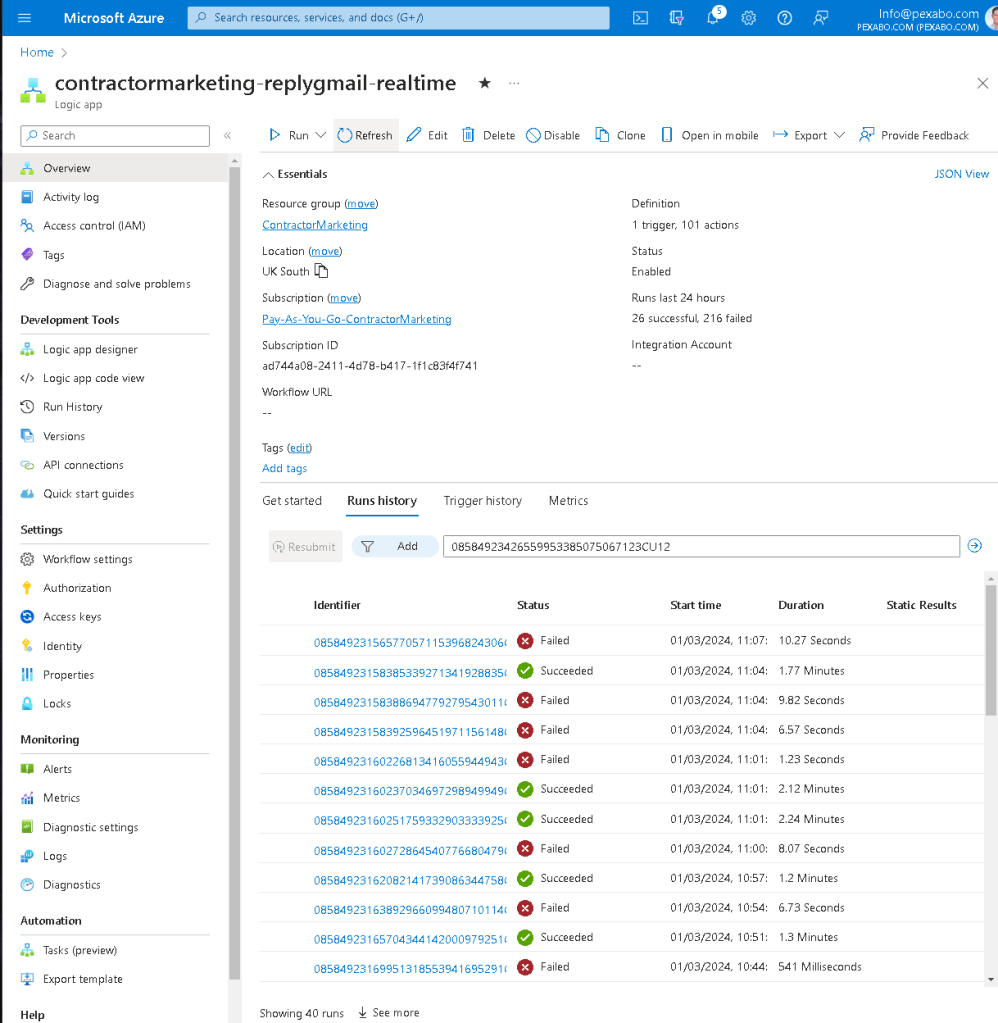Open the Add filter button

pos(395,546)
